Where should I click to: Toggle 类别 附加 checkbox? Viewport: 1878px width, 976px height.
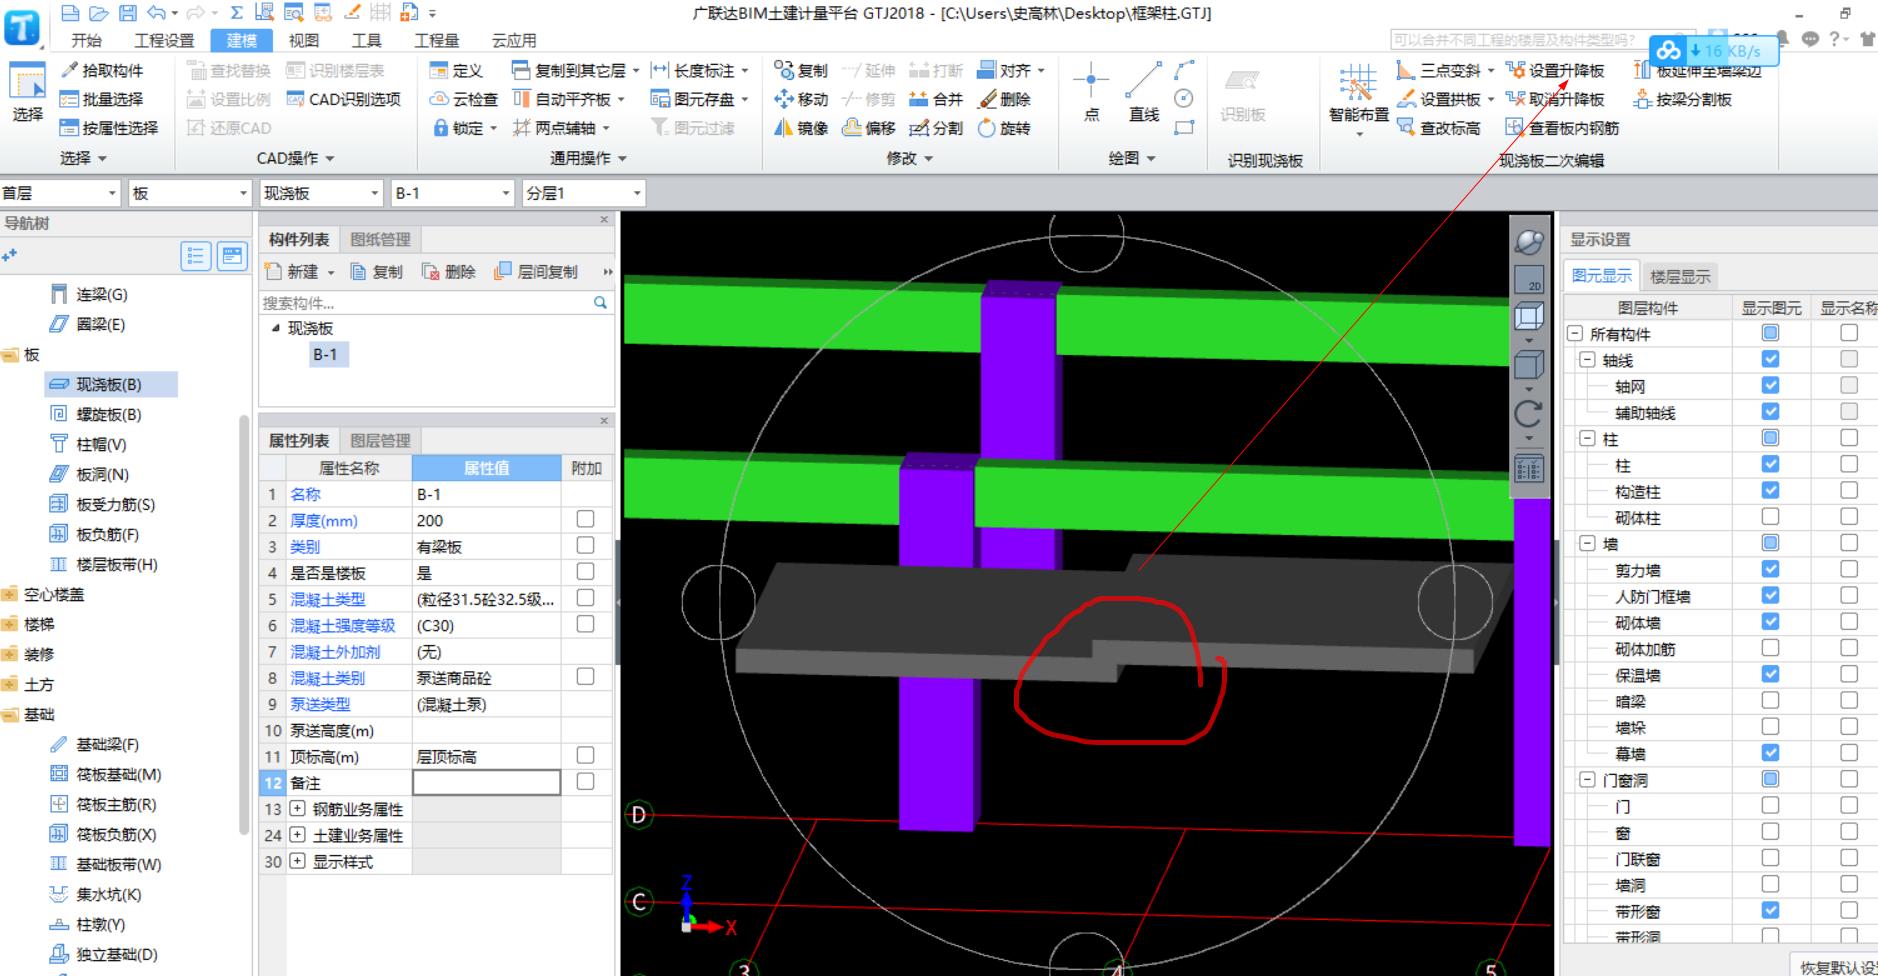[585, 545]
